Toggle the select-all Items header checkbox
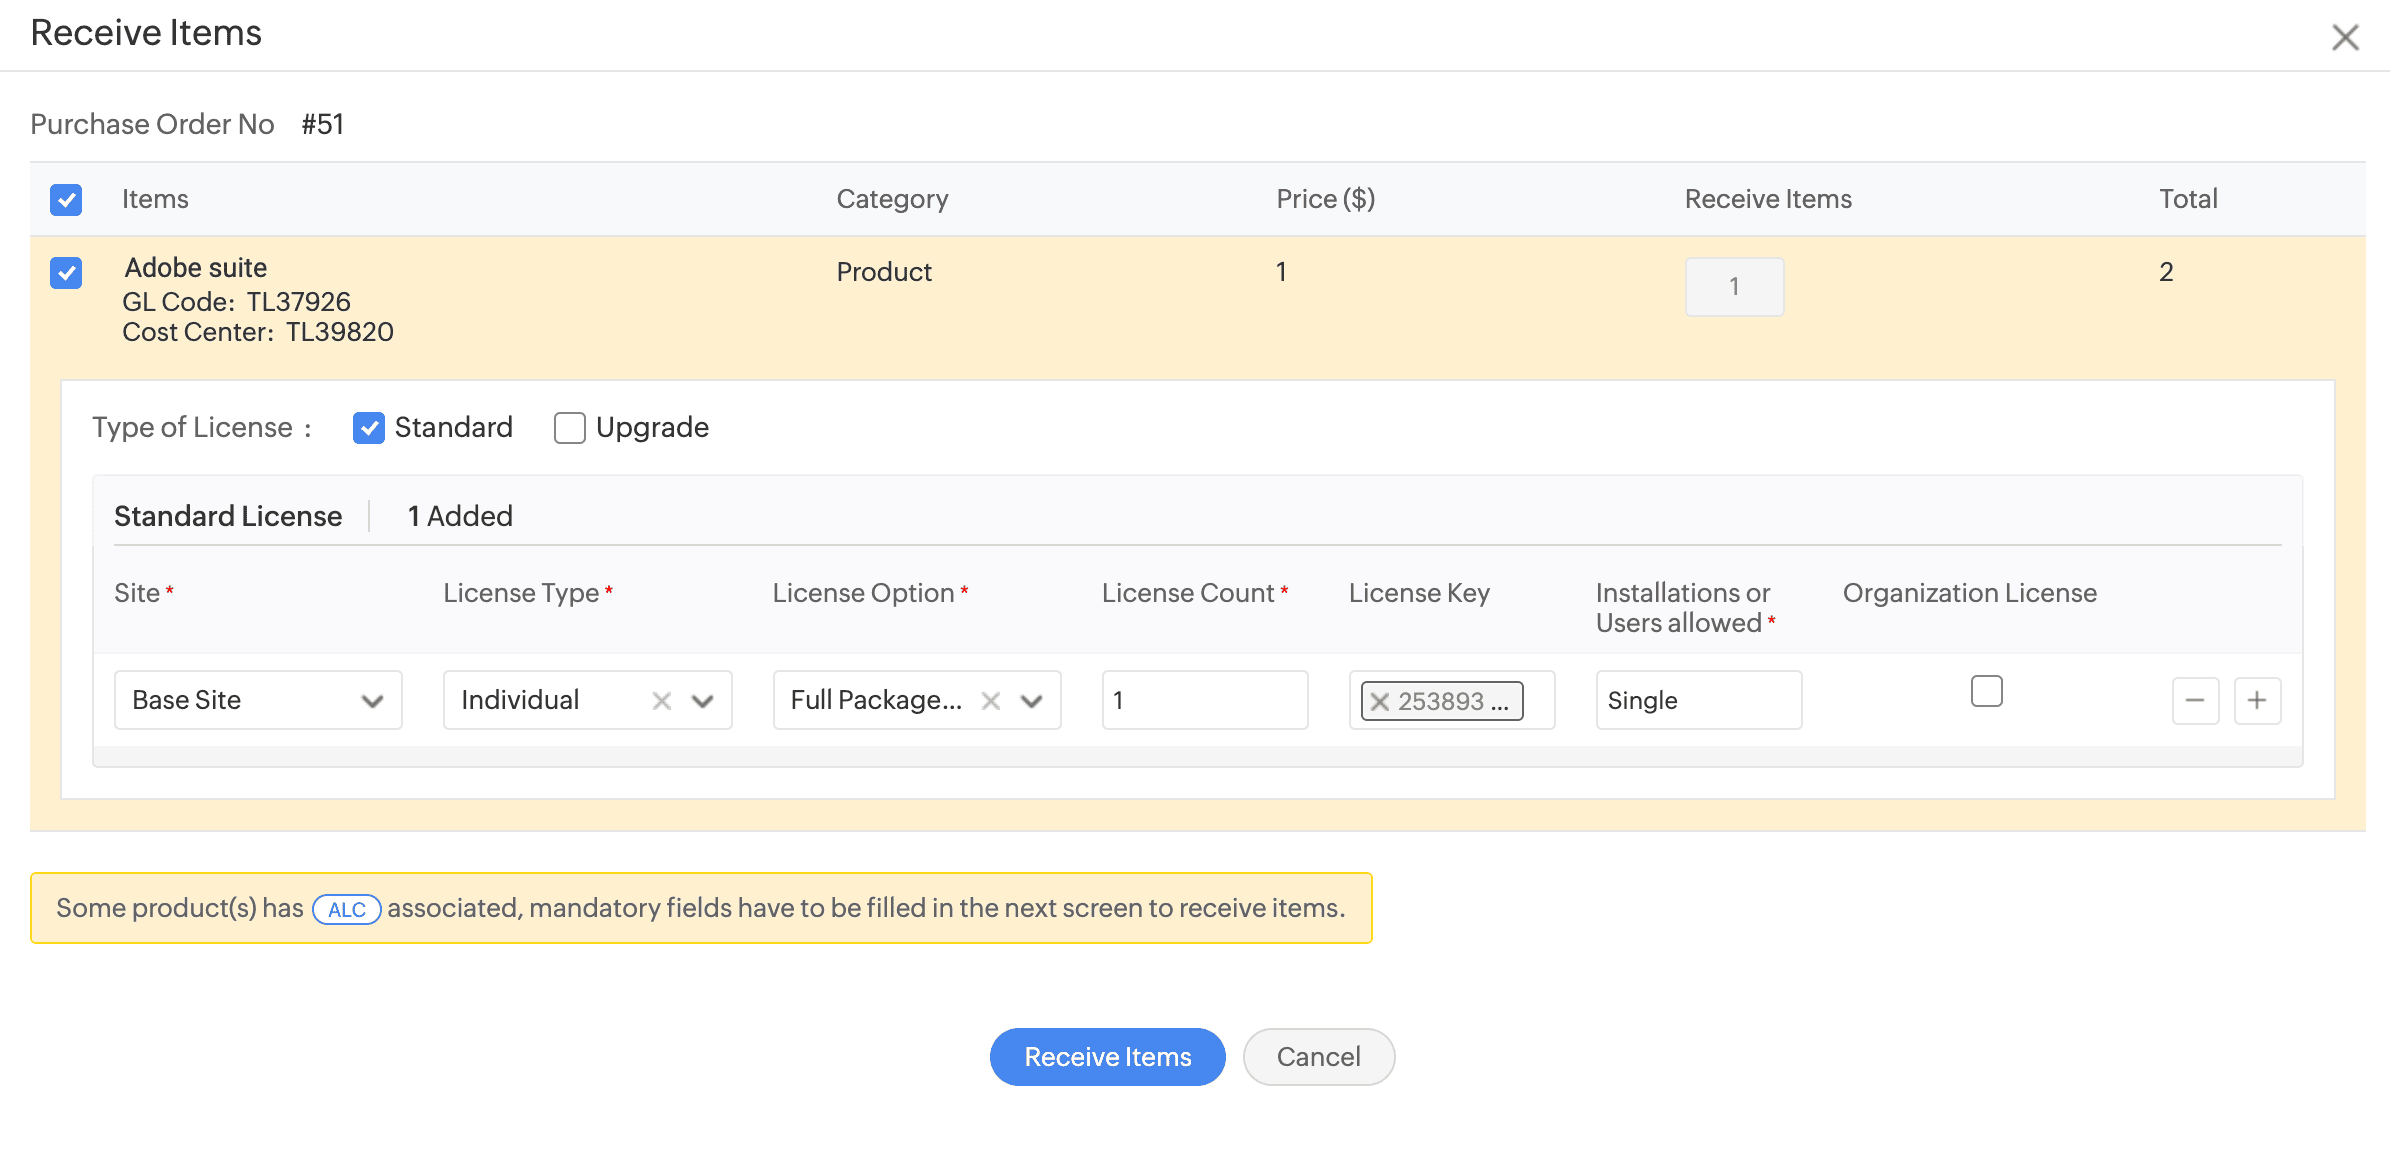The image size is (2390, 1176). pos(66,200)
